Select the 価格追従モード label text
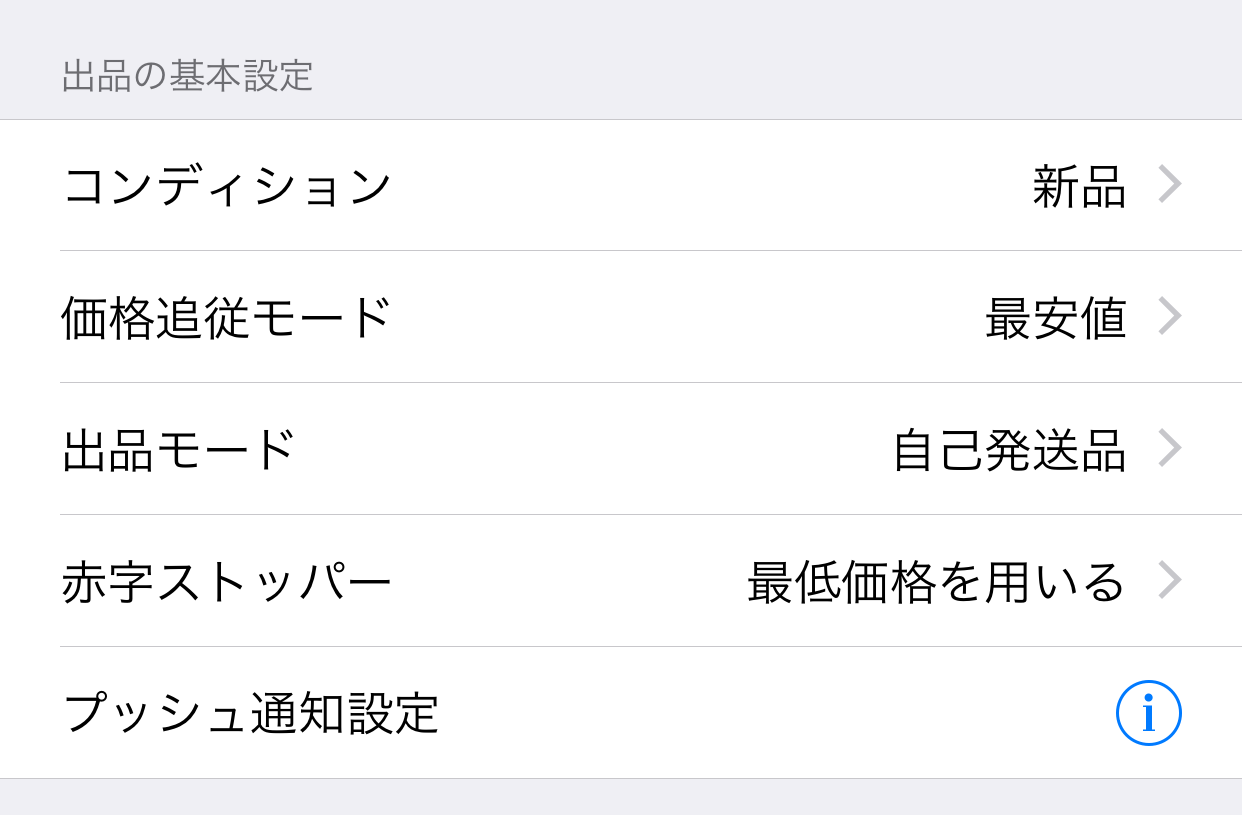Viewport: 1242px width, 815px height. [226, 318]
